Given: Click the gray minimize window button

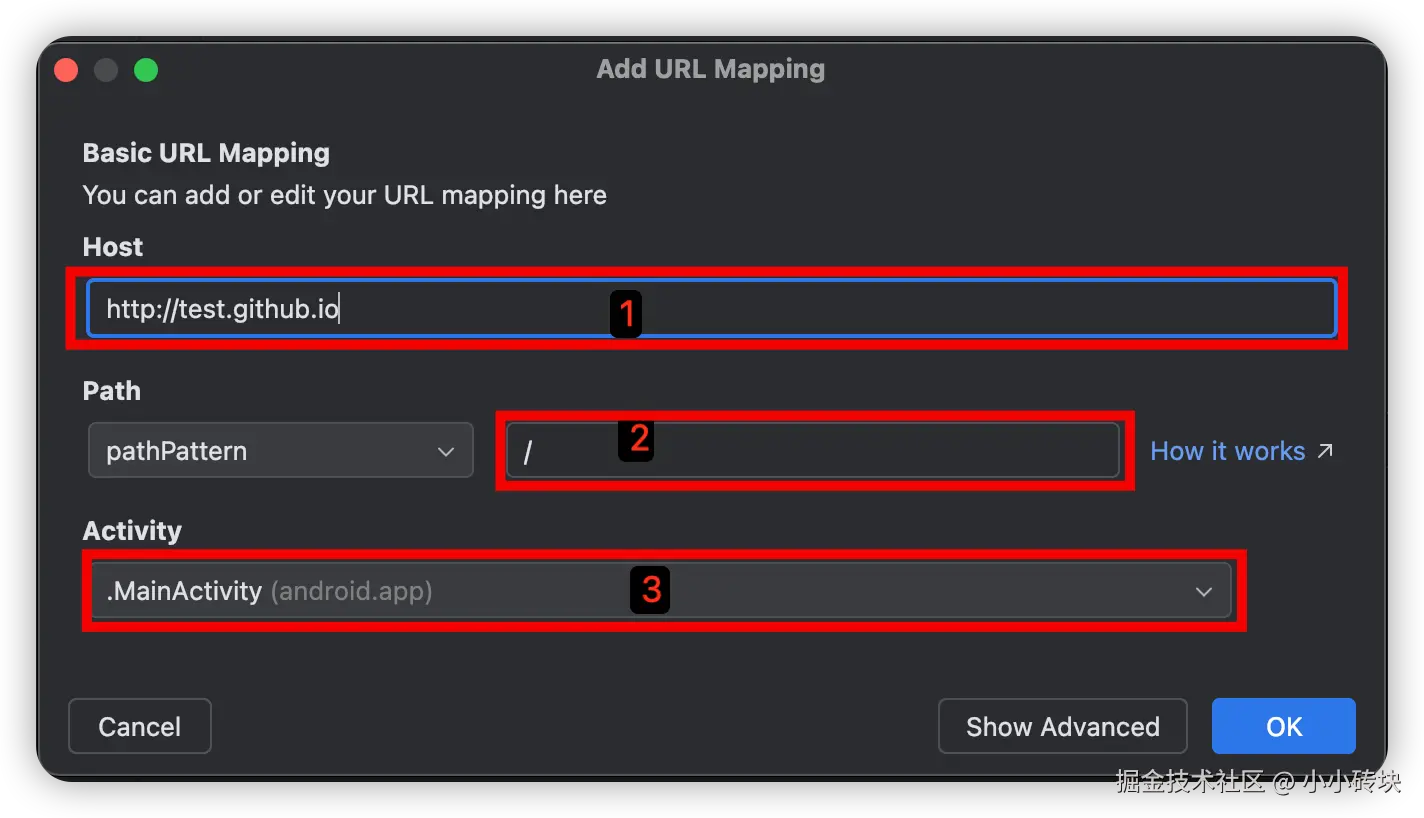Looking at the screenshot, I should 106,70.
